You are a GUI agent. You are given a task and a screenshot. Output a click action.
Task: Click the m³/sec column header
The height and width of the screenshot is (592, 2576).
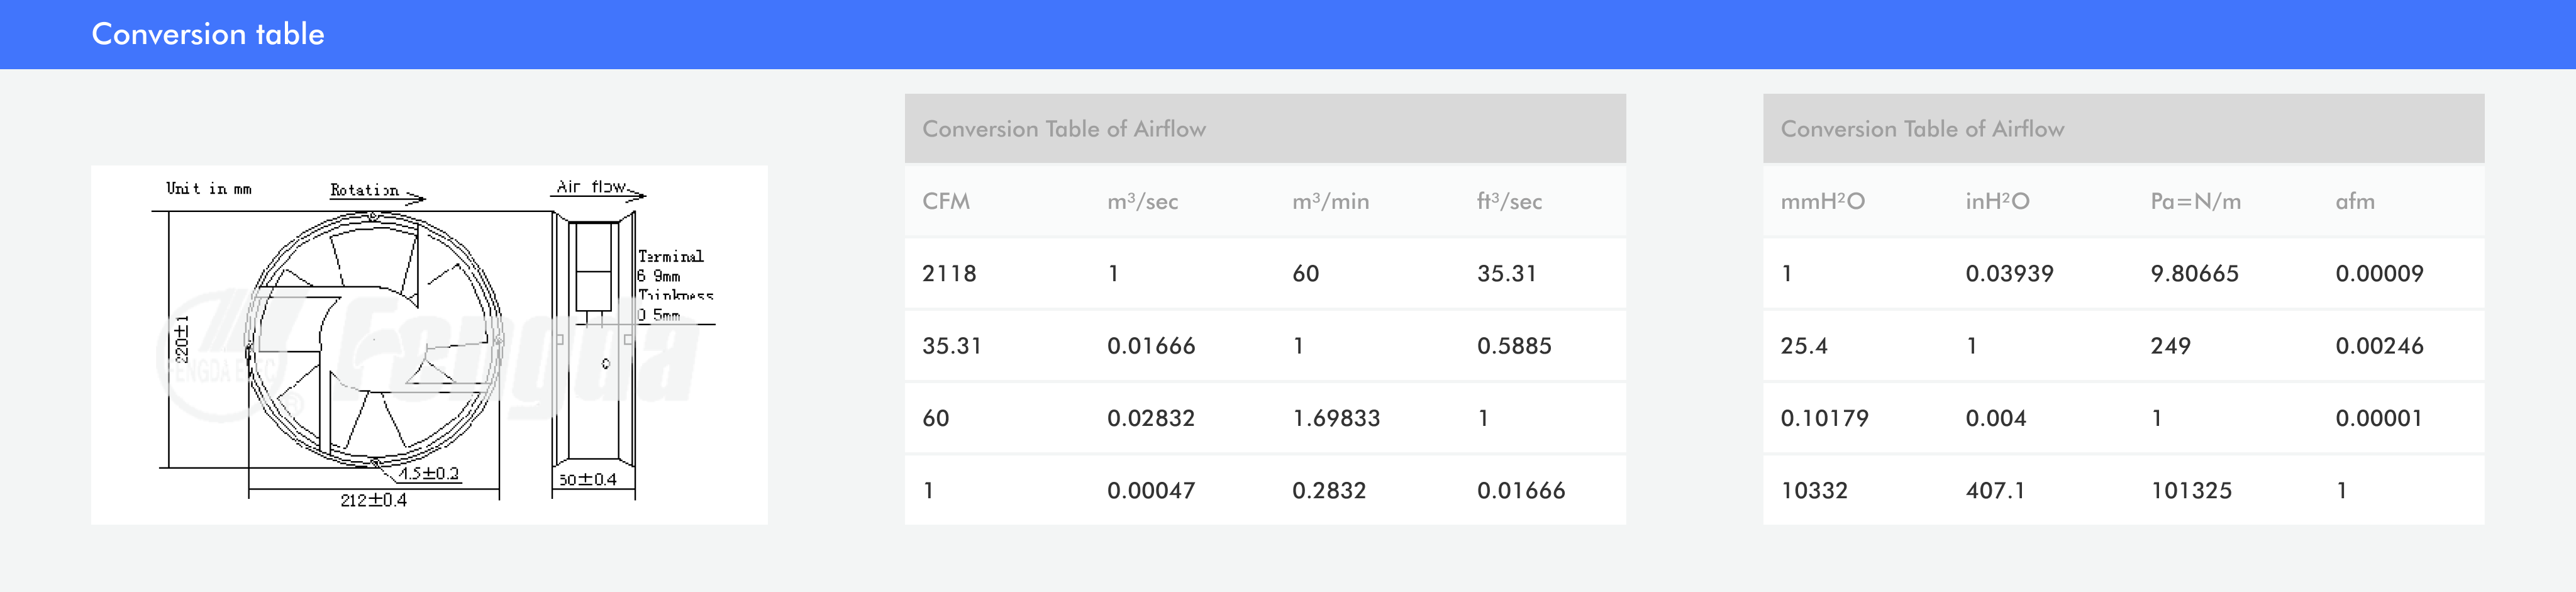pyautogui.click(x=1142, y=201)
